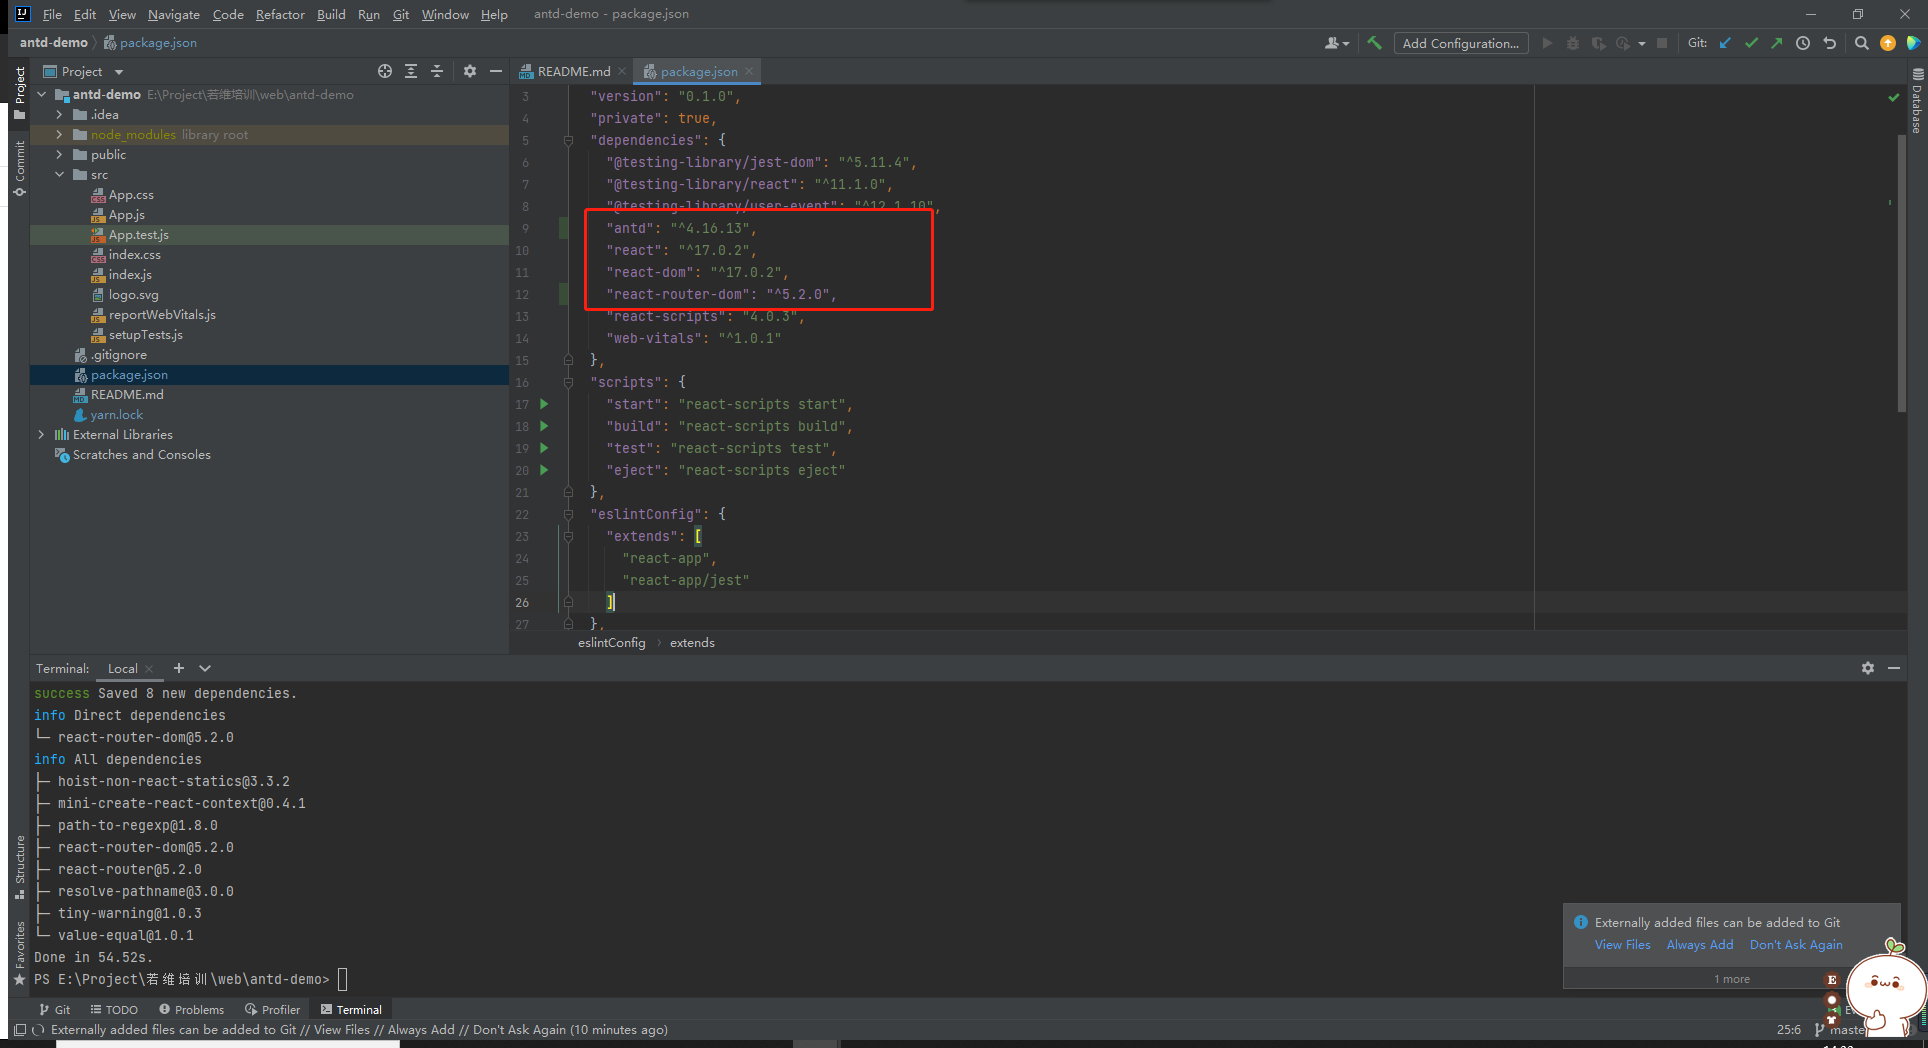
Task: Expand External Libraries node
Action: pyautogui.click(x=42, y=434)
